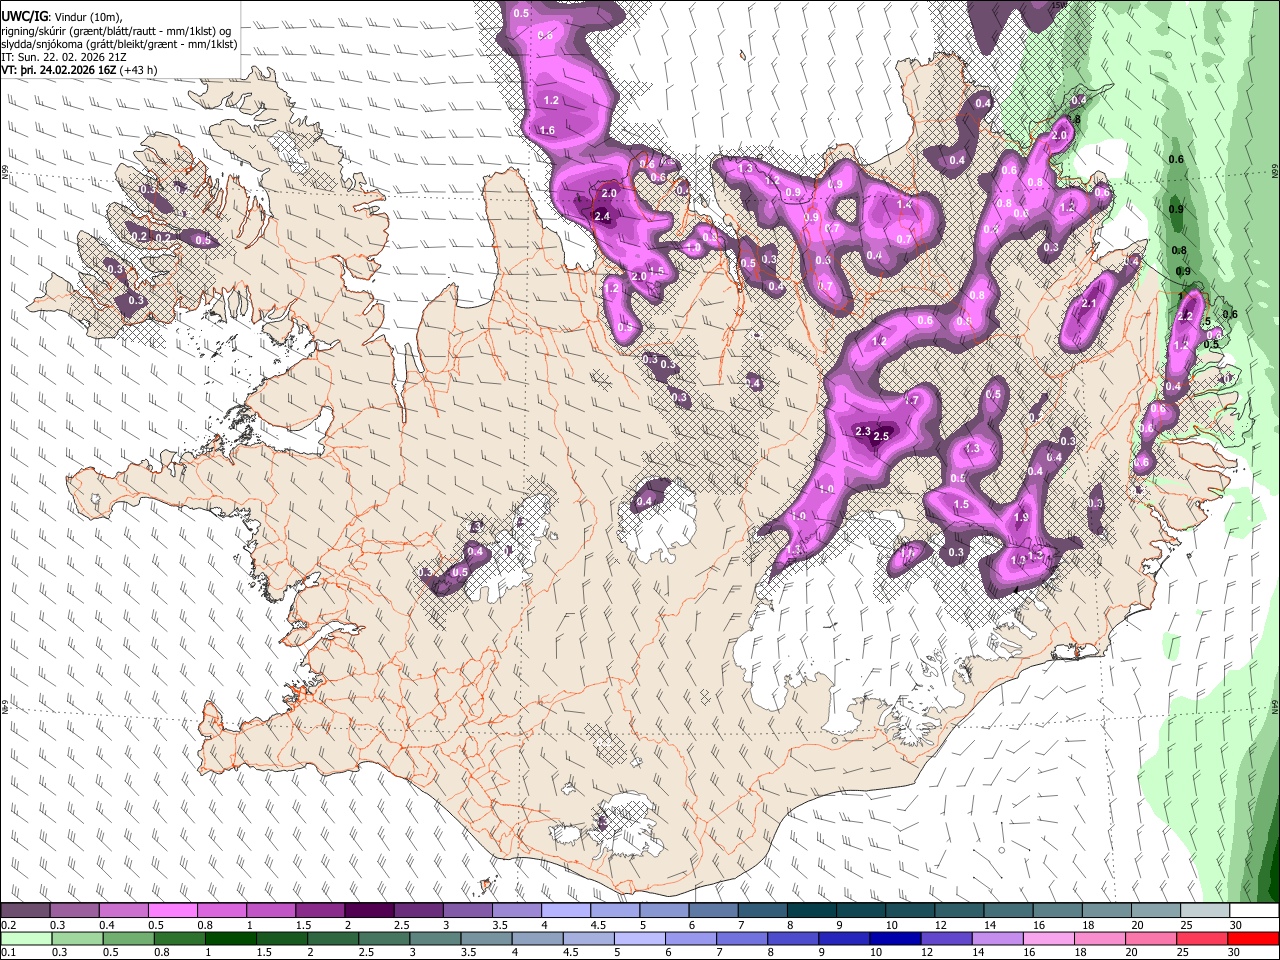This screenshot has height=960, width=1280.
Task: Click the "rigning/skúrir" description line
Action: pyautogui.click(x=118, y=31)
